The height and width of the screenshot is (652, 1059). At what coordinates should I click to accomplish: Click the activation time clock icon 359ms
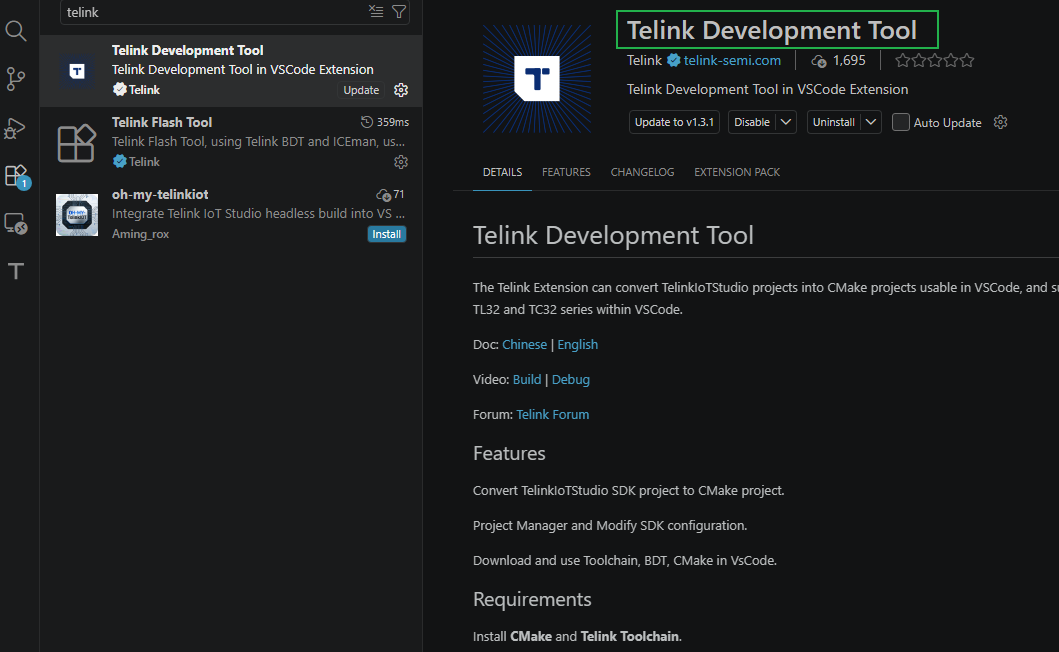pos(367,122)
